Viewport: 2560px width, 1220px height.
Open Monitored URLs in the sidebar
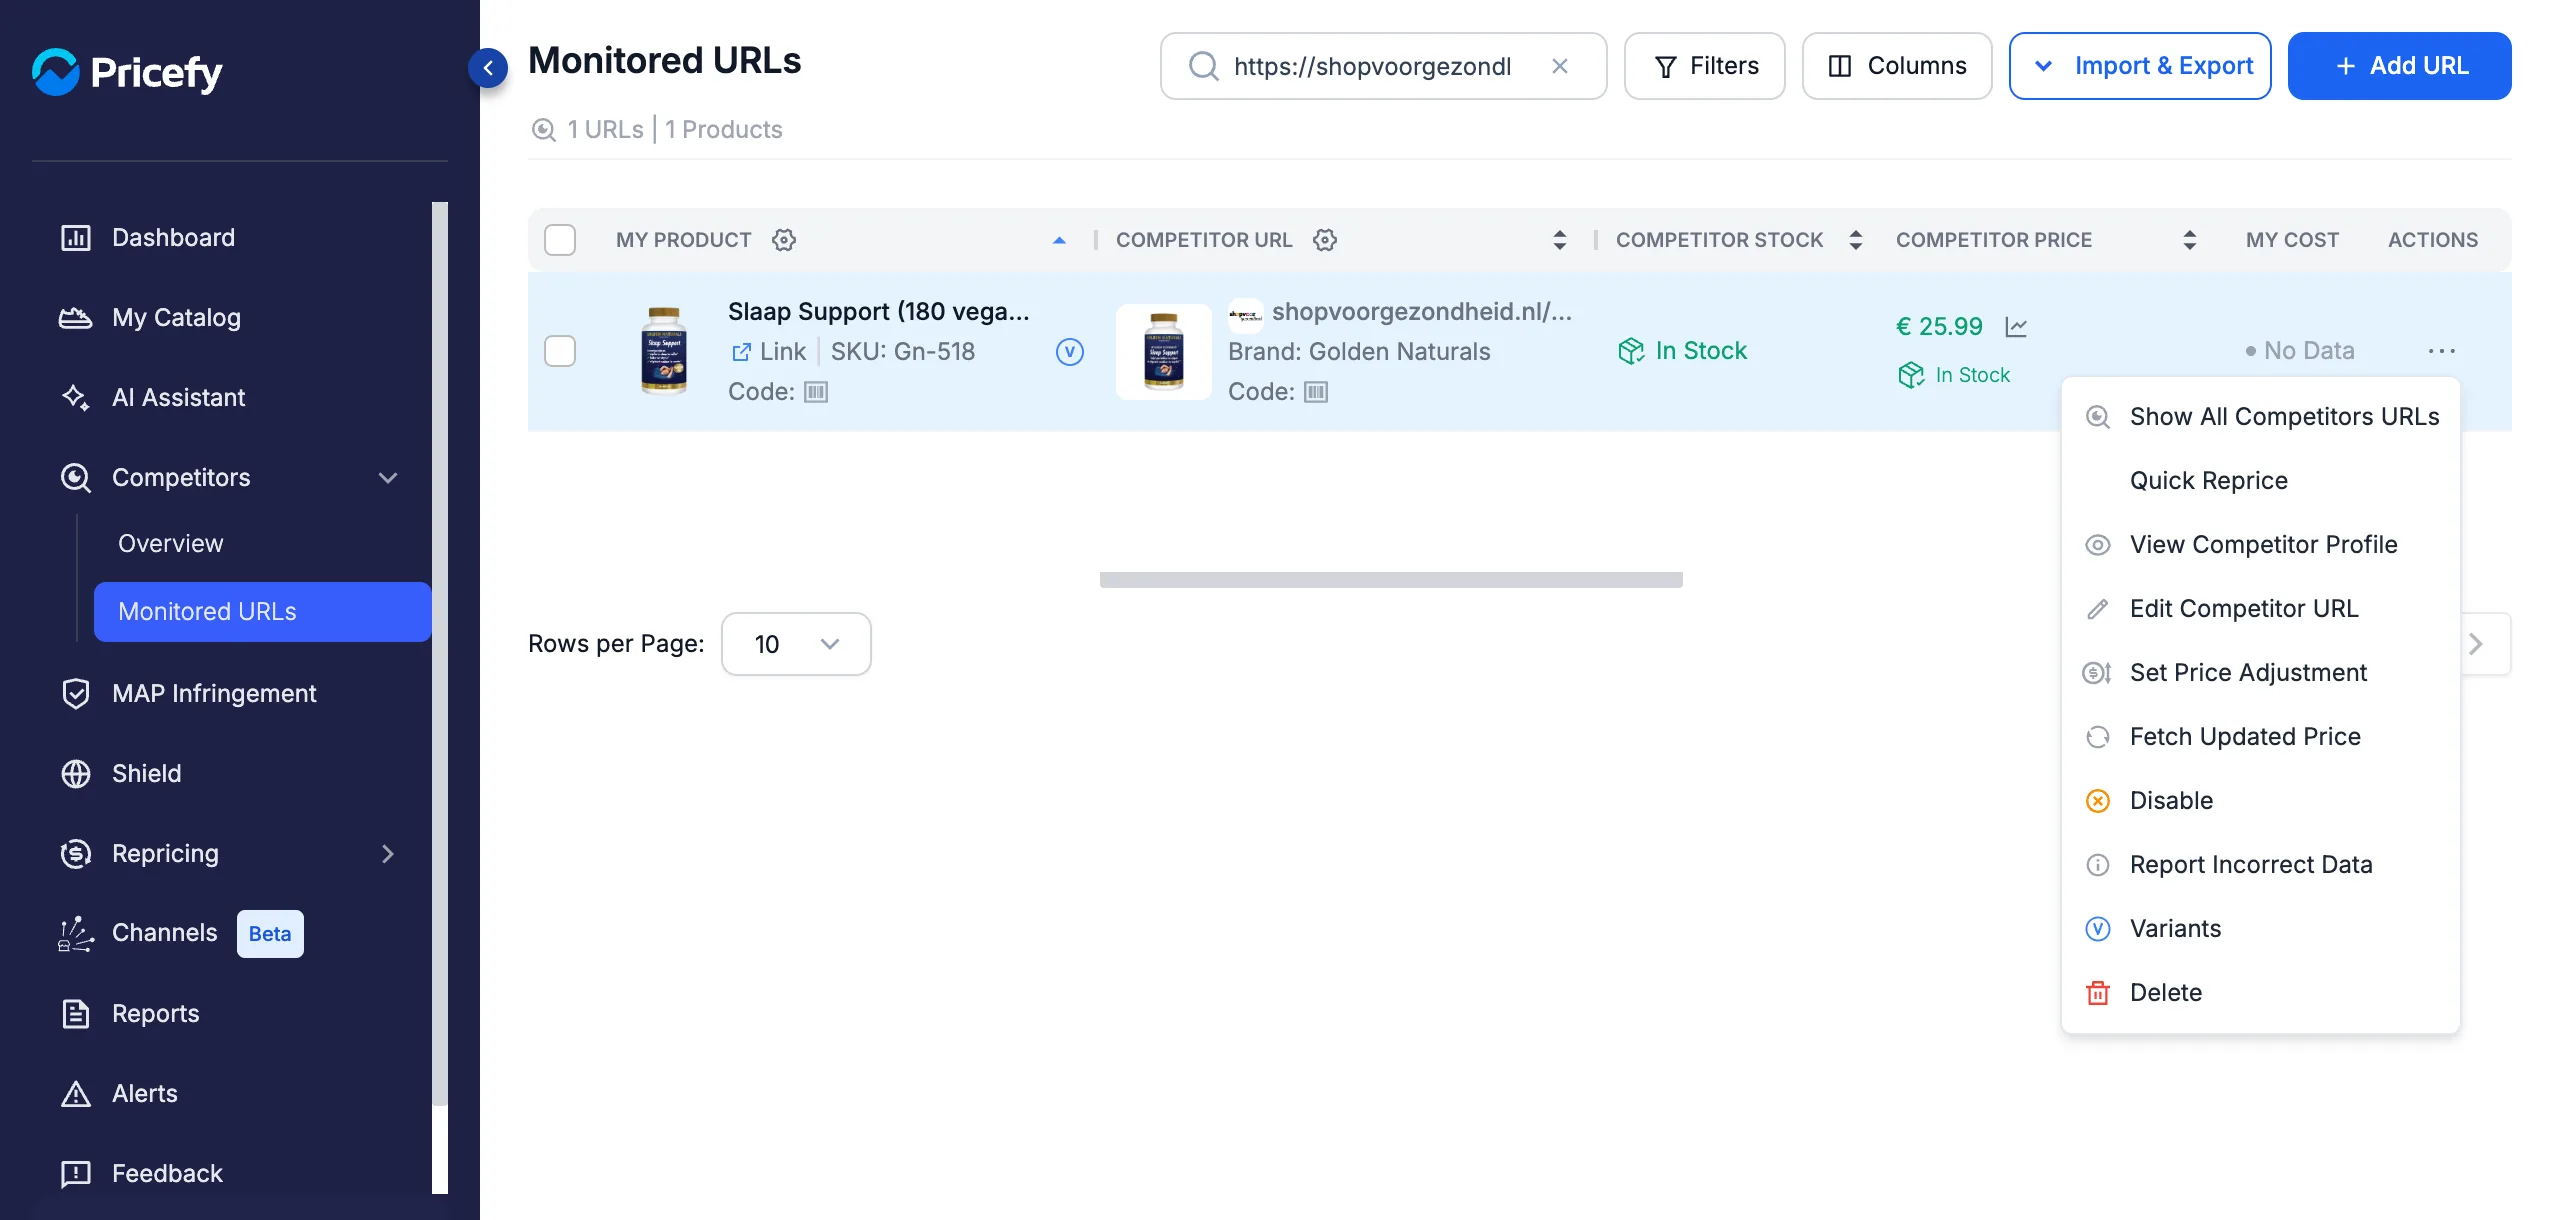pos(262,612)
